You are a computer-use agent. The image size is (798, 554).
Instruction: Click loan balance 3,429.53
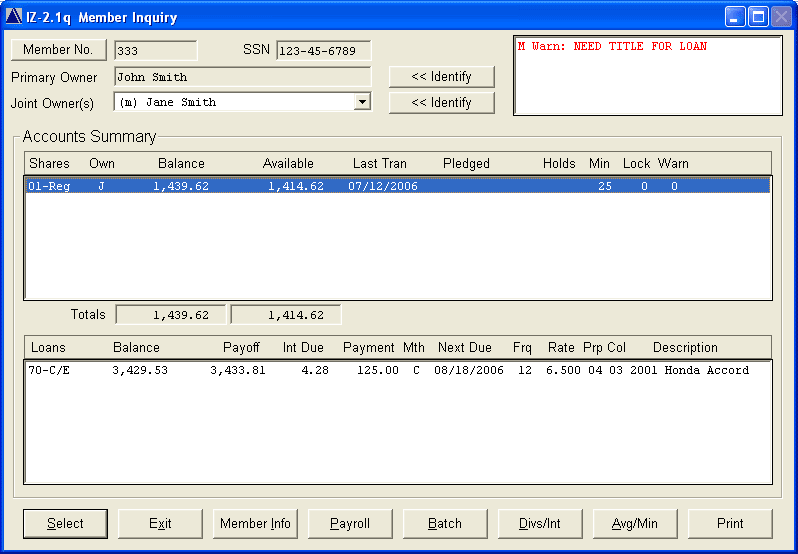(140, 370)
